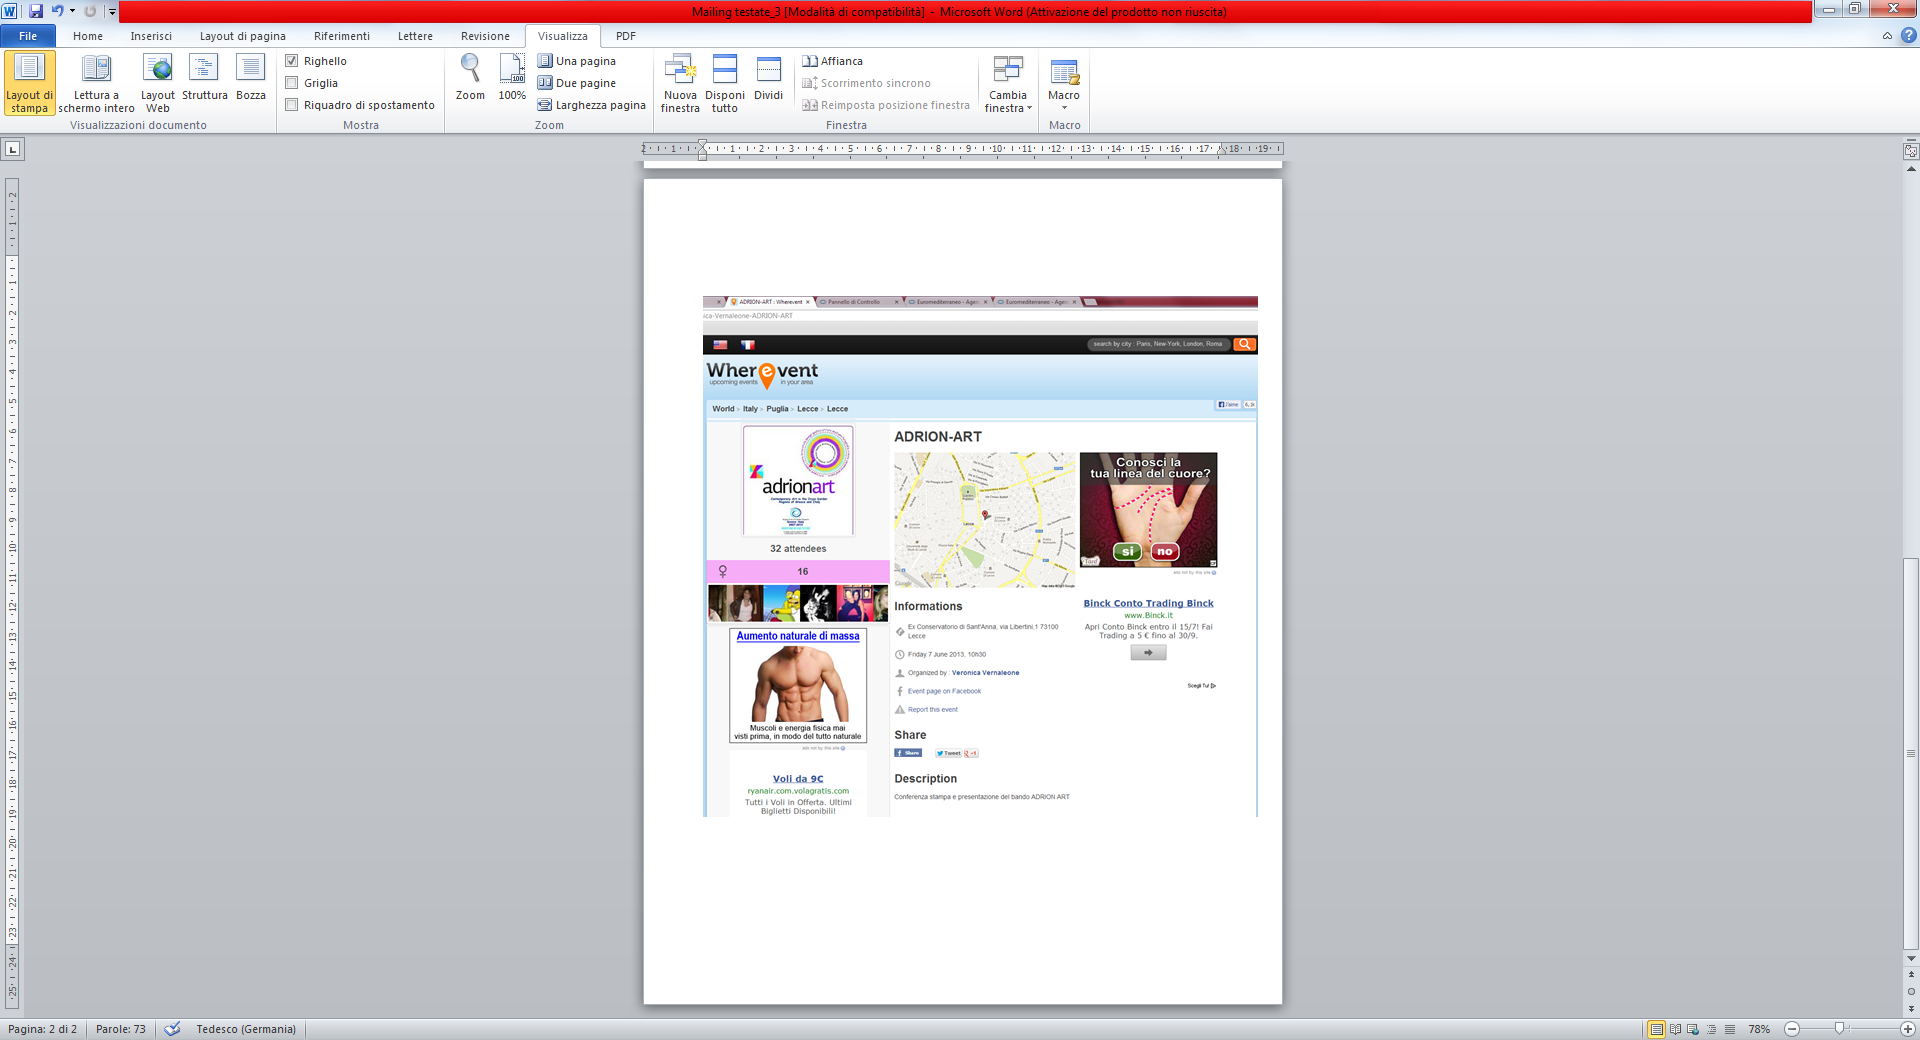Image resolution: width=1920 pixels, height=1040 pixels.
Task: Click the zoom out minus button
Action: [x=1792, y=1029]
